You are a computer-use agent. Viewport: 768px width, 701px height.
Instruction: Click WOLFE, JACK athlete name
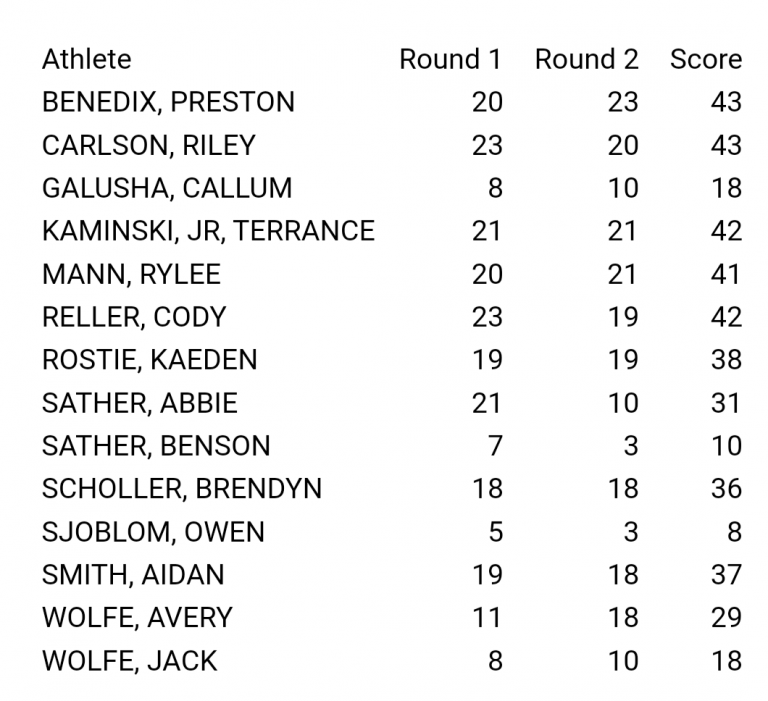click(130, 661)
